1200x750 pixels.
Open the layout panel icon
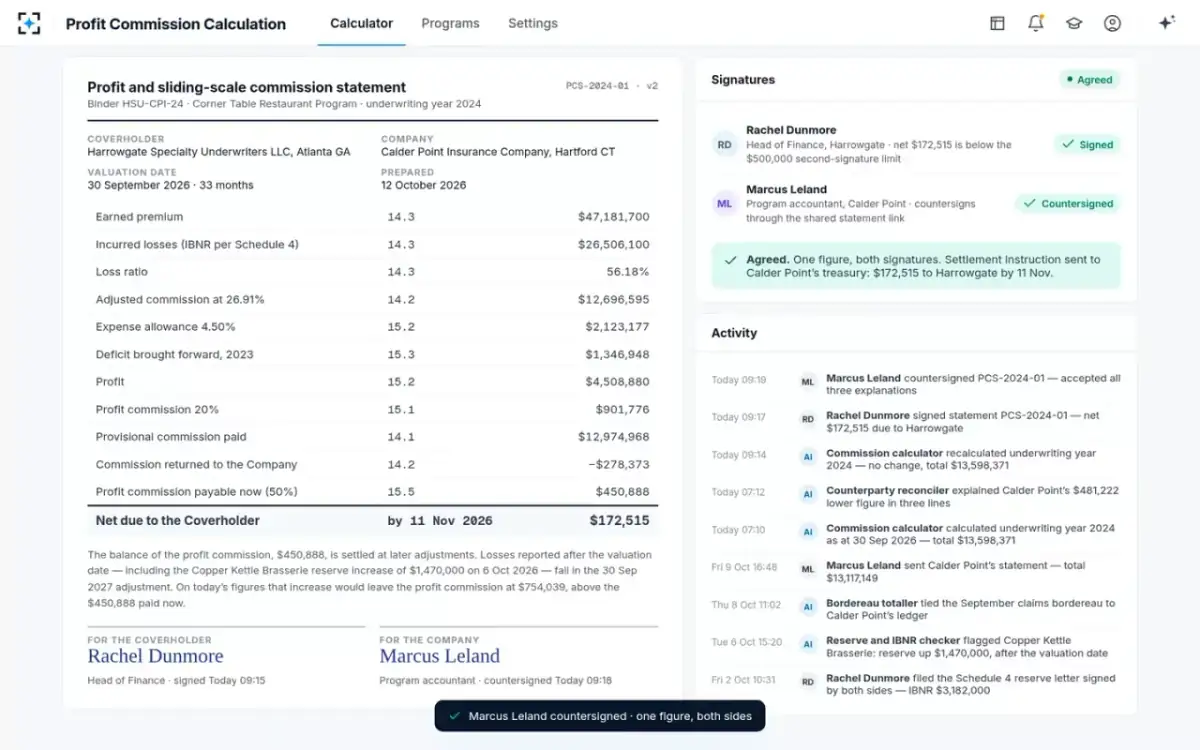[997, 23]
